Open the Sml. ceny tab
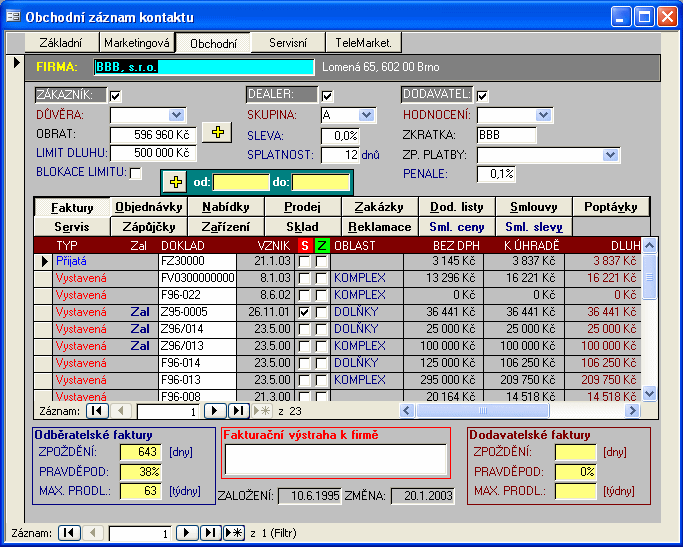This screenshot has width=683, height=547. [x=456, y=227]
